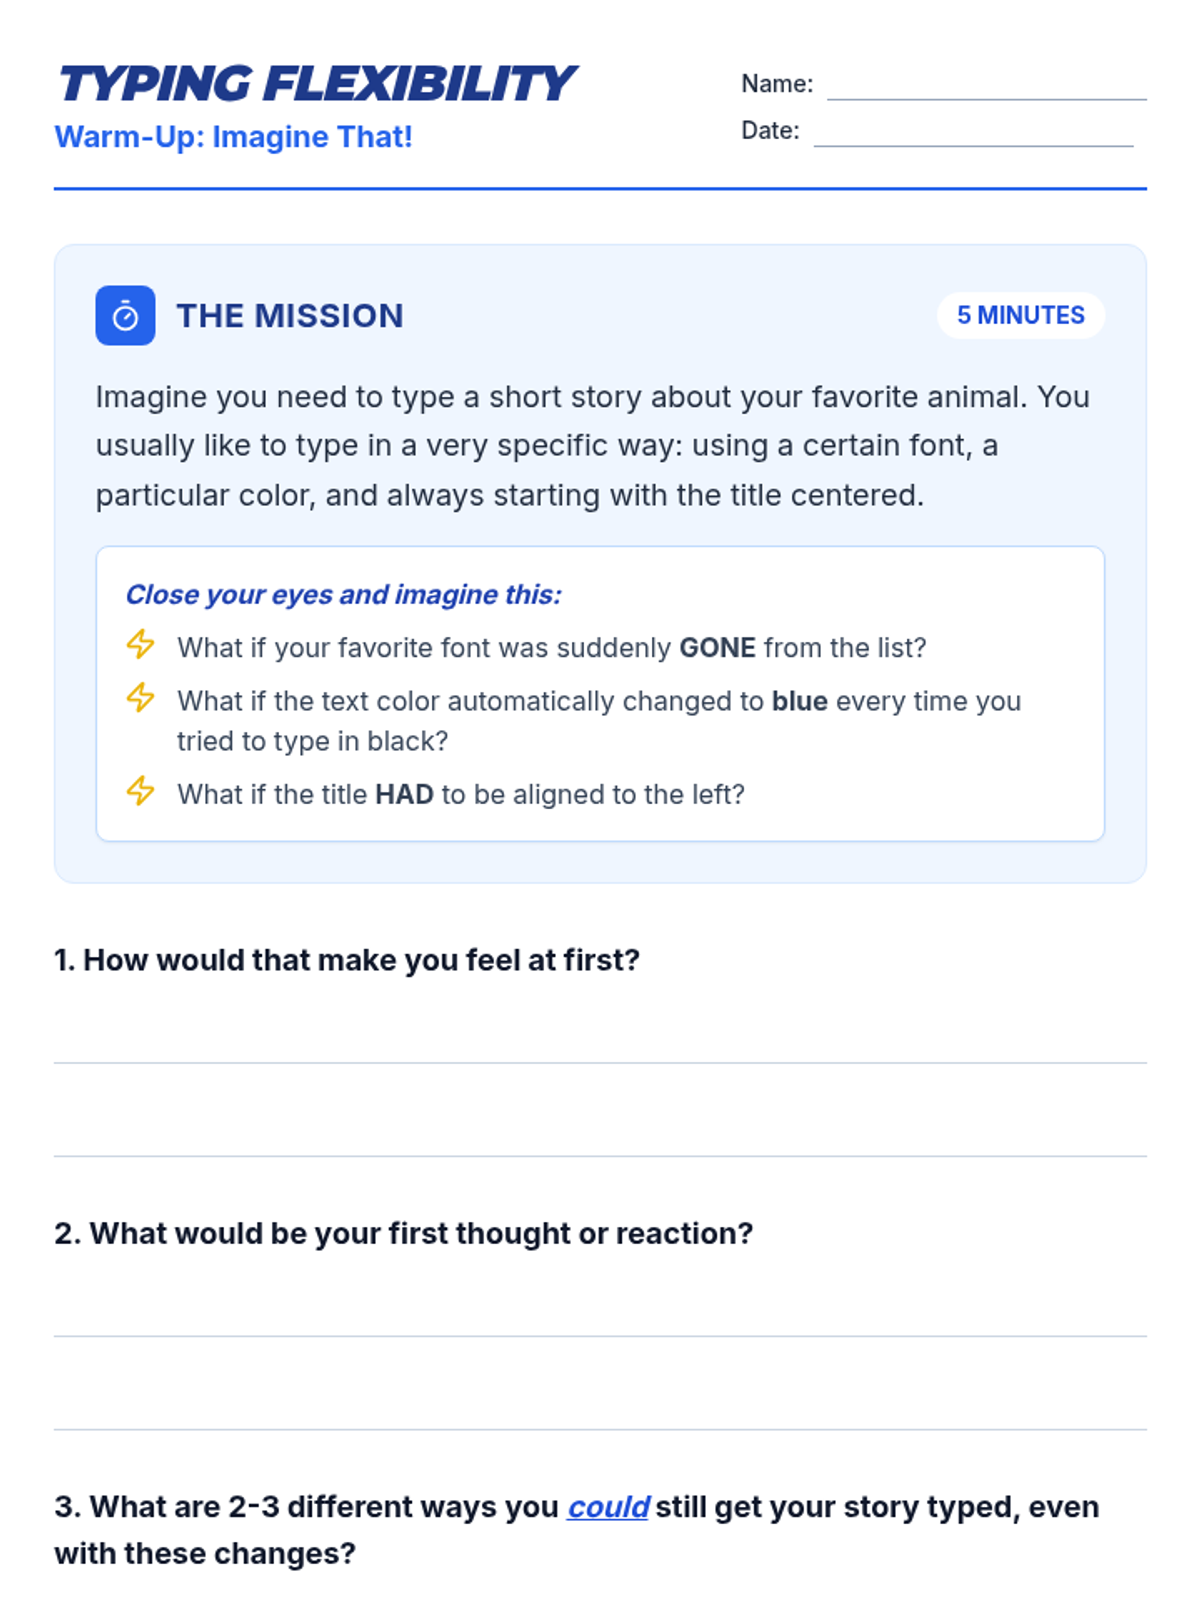Image resolution: width=1200 pixels, height=1600 pixels.
Task: Click the lightning bolt next to favorite font question
Action: [141, 644]
